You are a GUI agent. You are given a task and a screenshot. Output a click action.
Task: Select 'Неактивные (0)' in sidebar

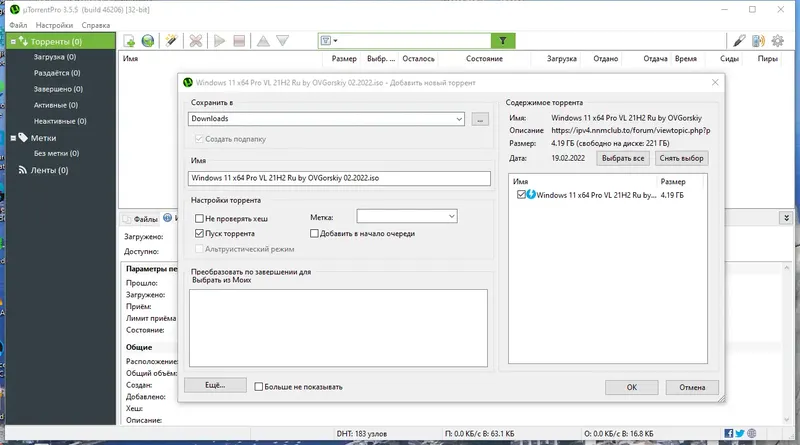click(60, 121)
